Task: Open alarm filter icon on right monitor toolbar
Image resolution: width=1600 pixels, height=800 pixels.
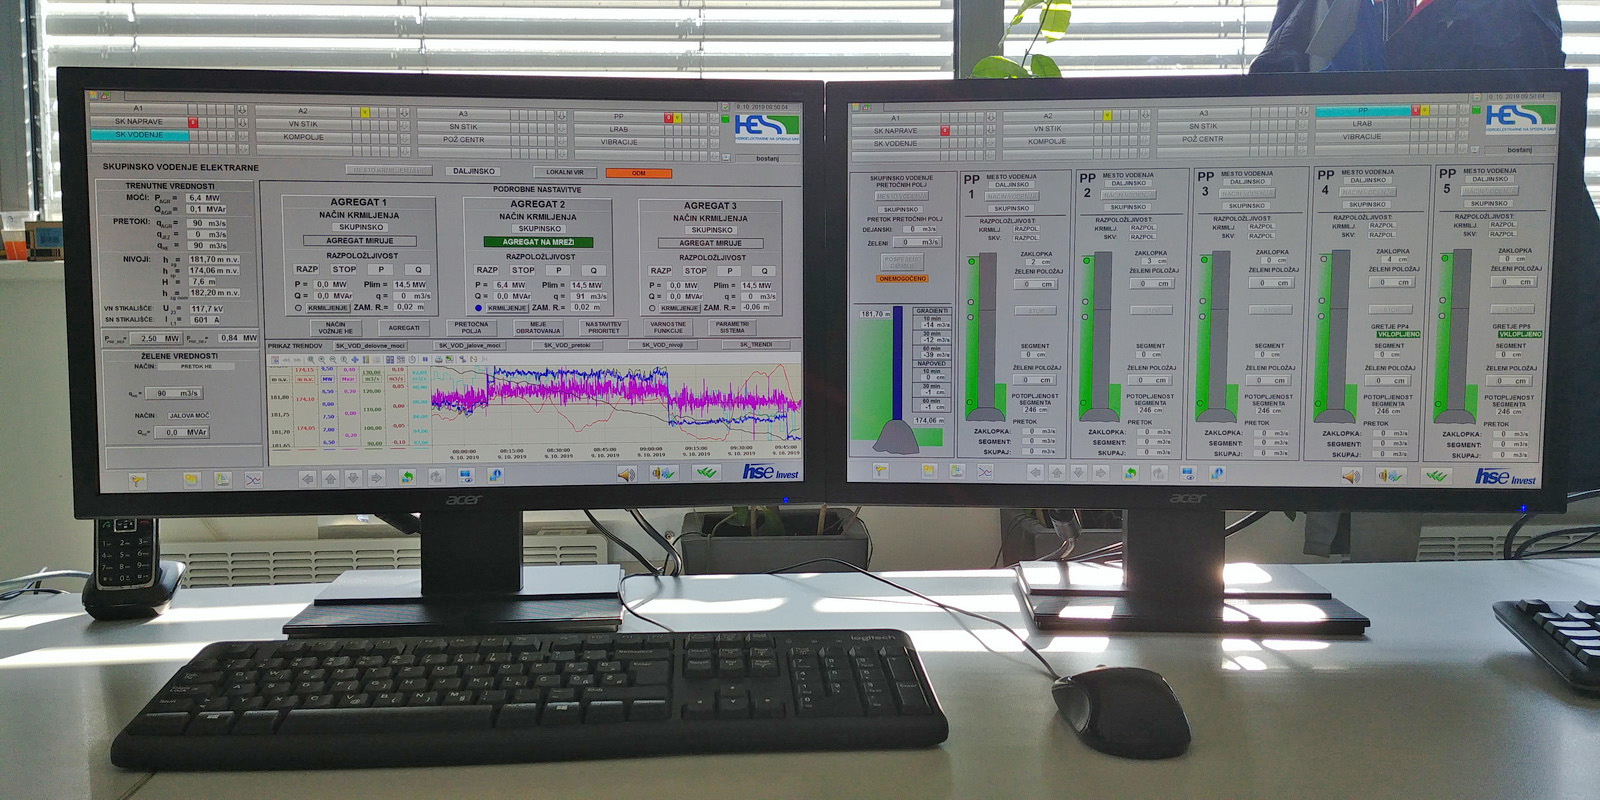Action: (x=881, y=471)
